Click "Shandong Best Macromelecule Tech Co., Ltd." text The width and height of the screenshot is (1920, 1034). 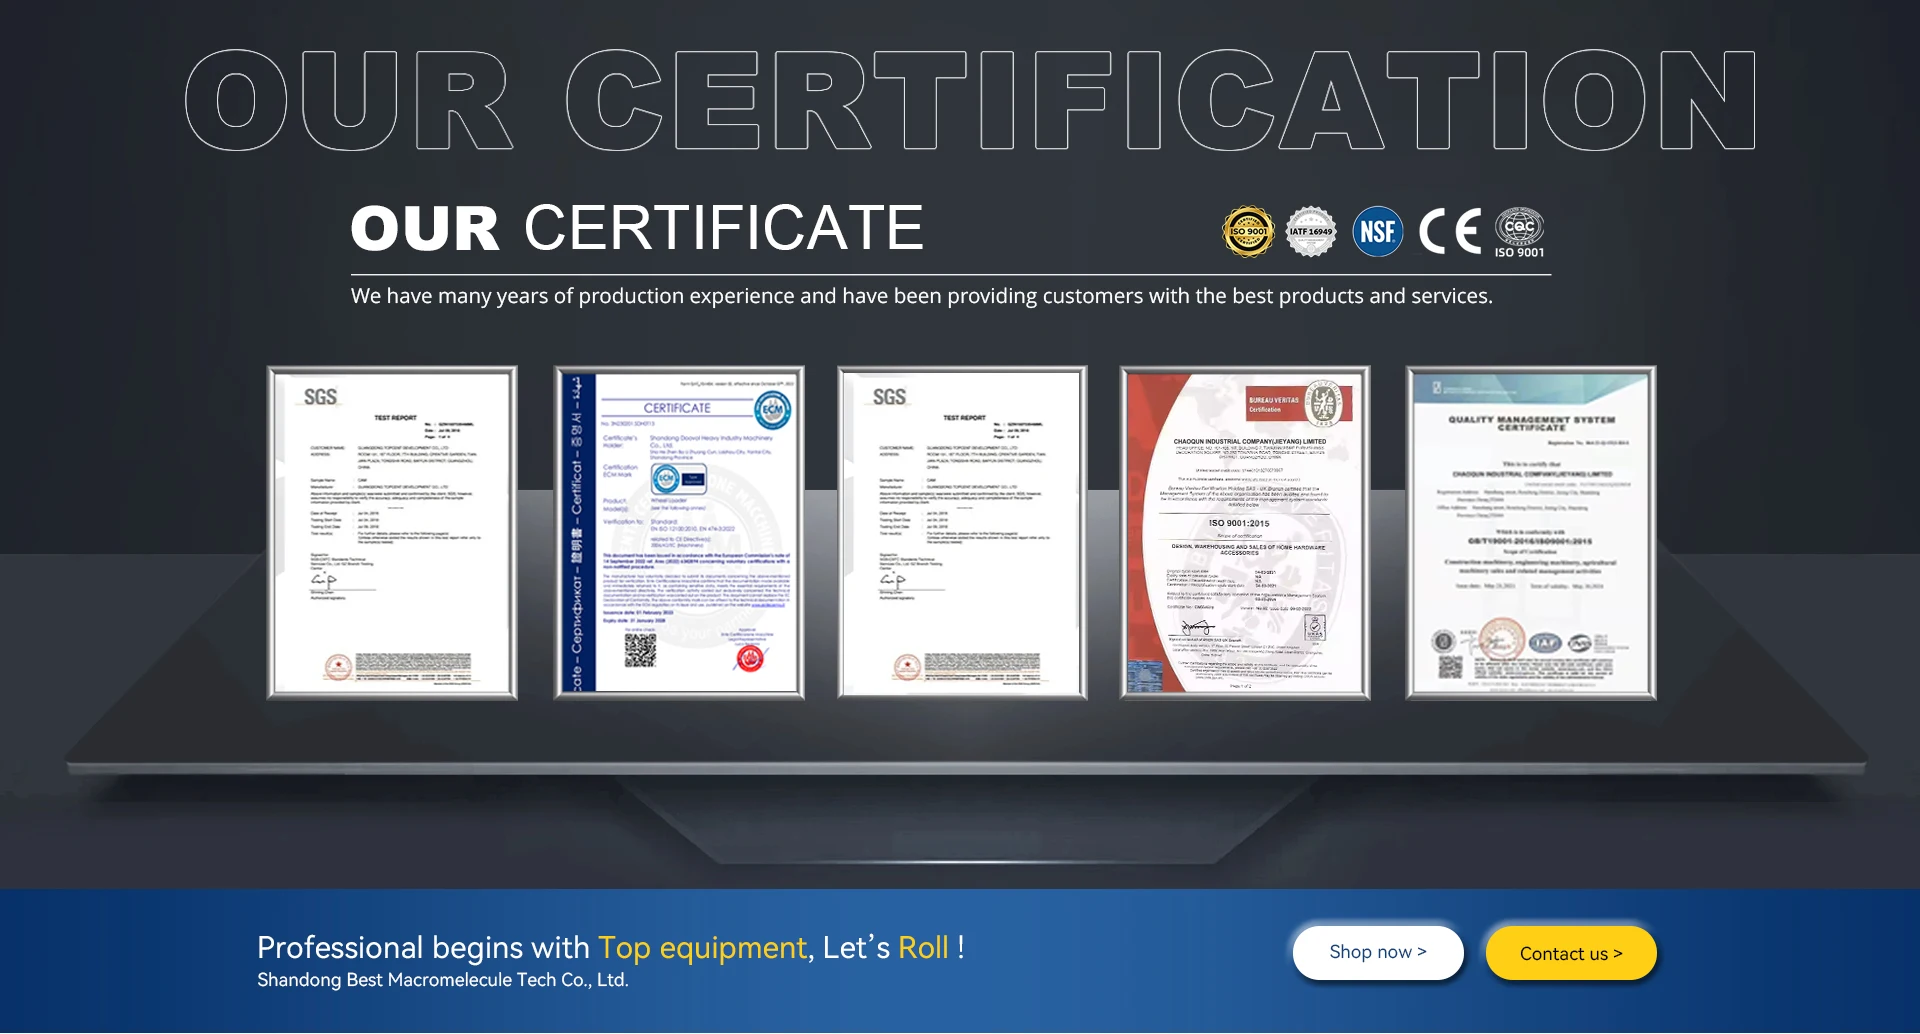(x=443, y=980)
